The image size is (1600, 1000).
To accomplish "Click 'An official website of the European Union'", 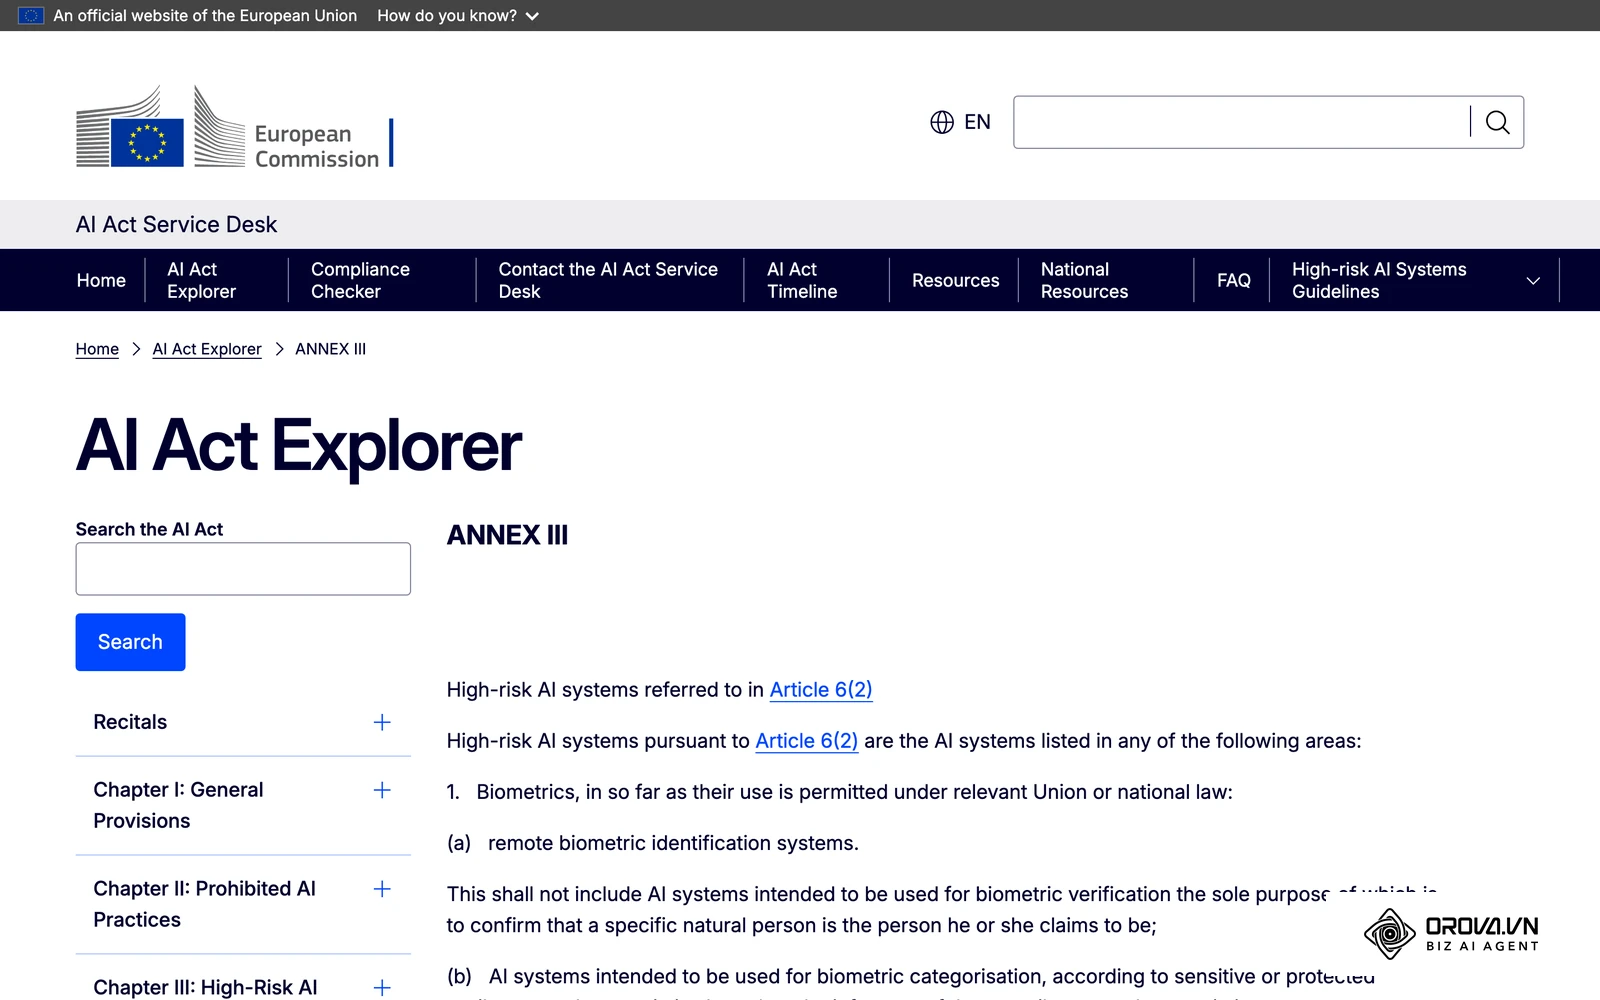I will (205, 16).
